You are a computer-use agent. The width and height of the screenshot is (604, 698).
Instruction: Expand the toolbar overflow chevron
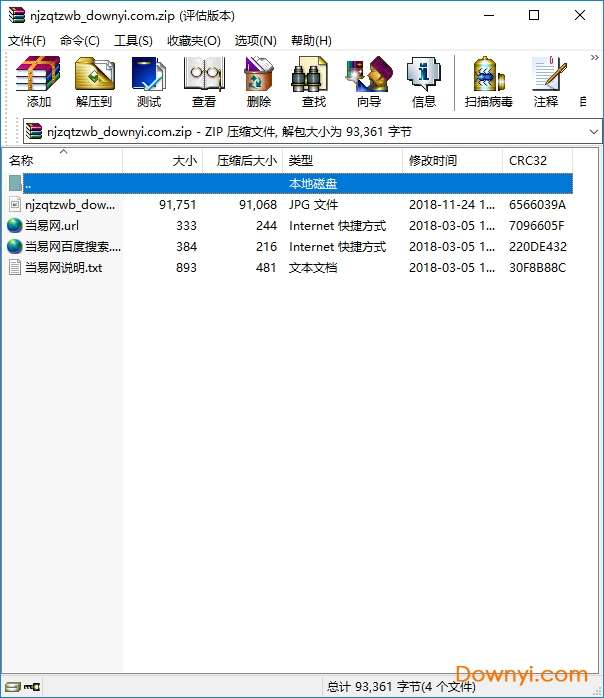pos(594,57)
